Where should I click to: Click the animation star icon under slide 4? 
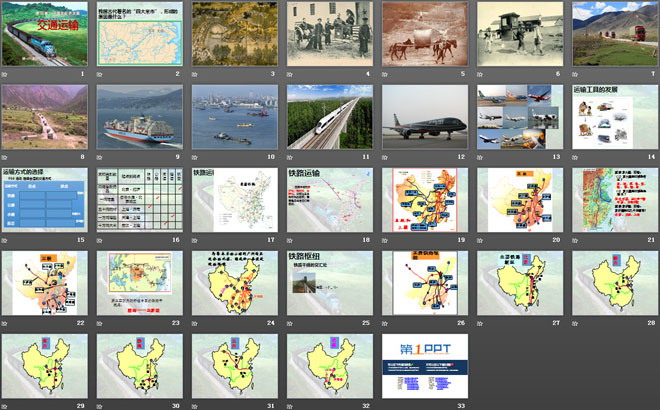tap(290, 75)
